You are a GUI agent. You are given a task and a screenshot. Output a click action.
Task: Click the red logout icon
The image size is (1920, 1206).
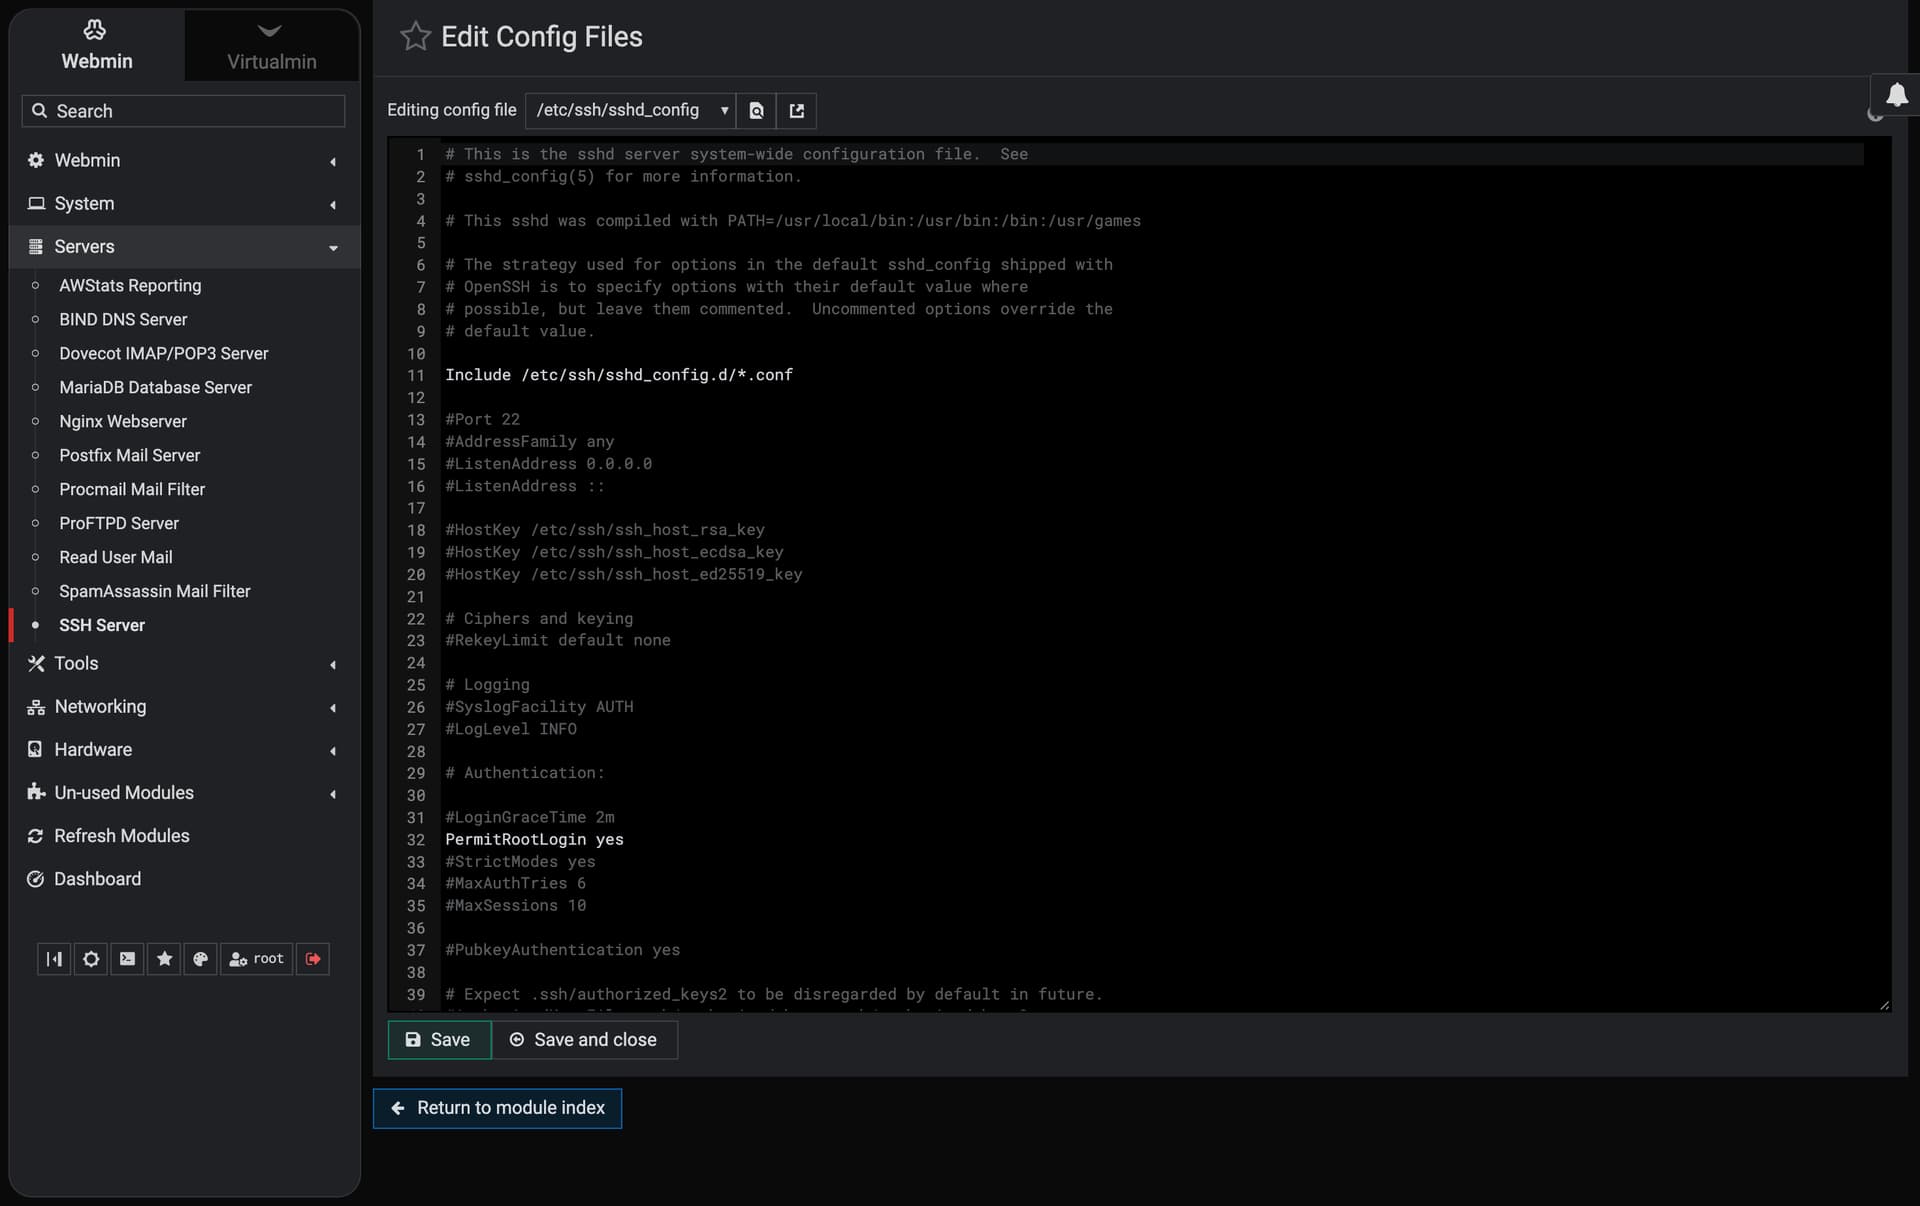click(313, 959)
